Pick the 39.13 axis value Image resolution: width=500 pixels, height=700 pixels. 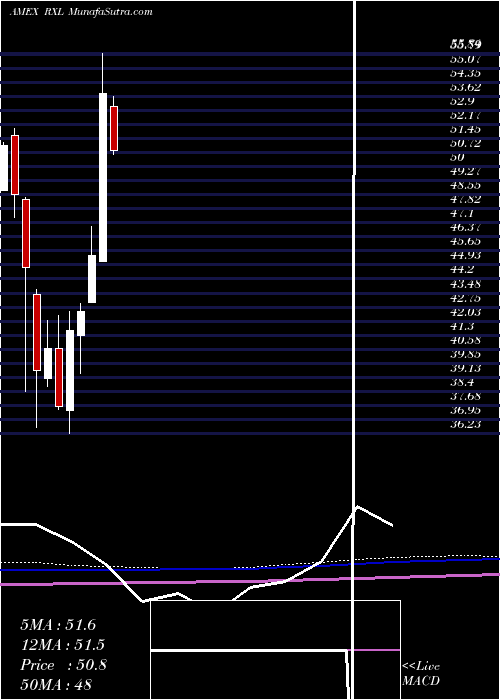[465, 368]
